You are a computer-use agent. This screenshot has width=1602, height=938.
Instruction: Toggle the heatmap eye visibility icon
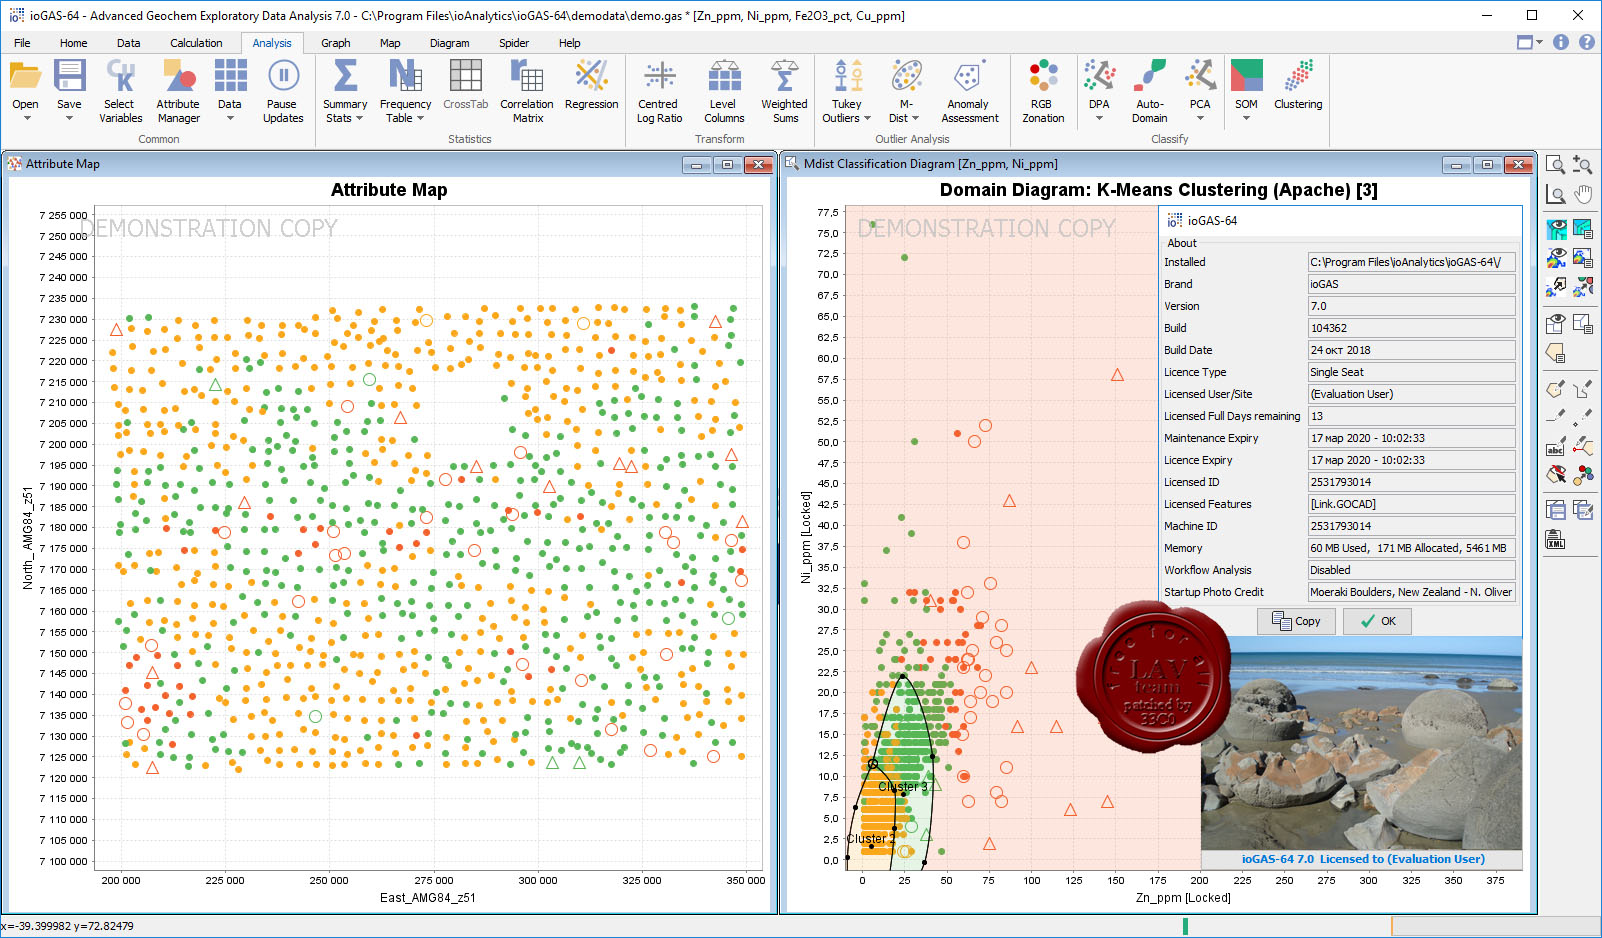point(1555,259)
